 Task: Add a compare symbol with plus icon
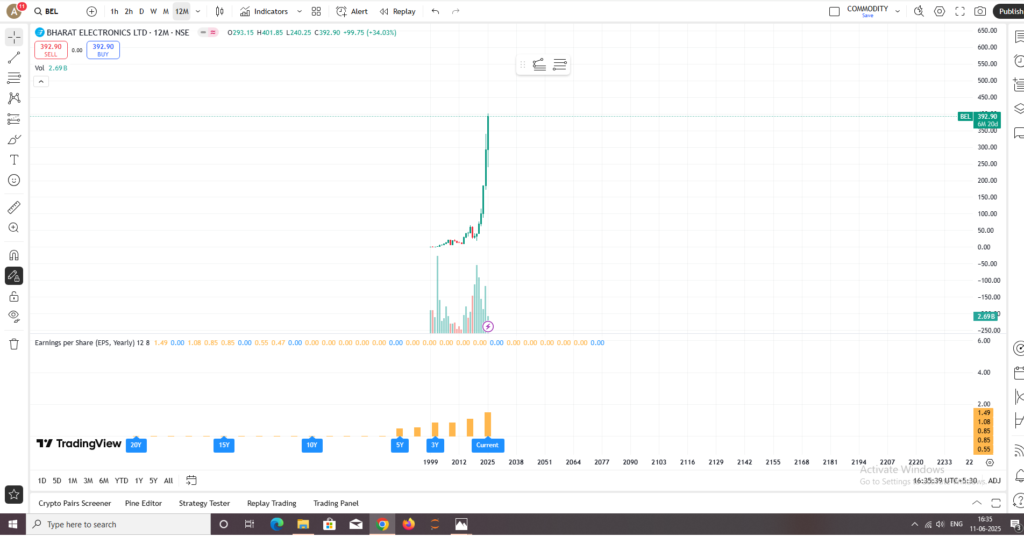(91, 11)
